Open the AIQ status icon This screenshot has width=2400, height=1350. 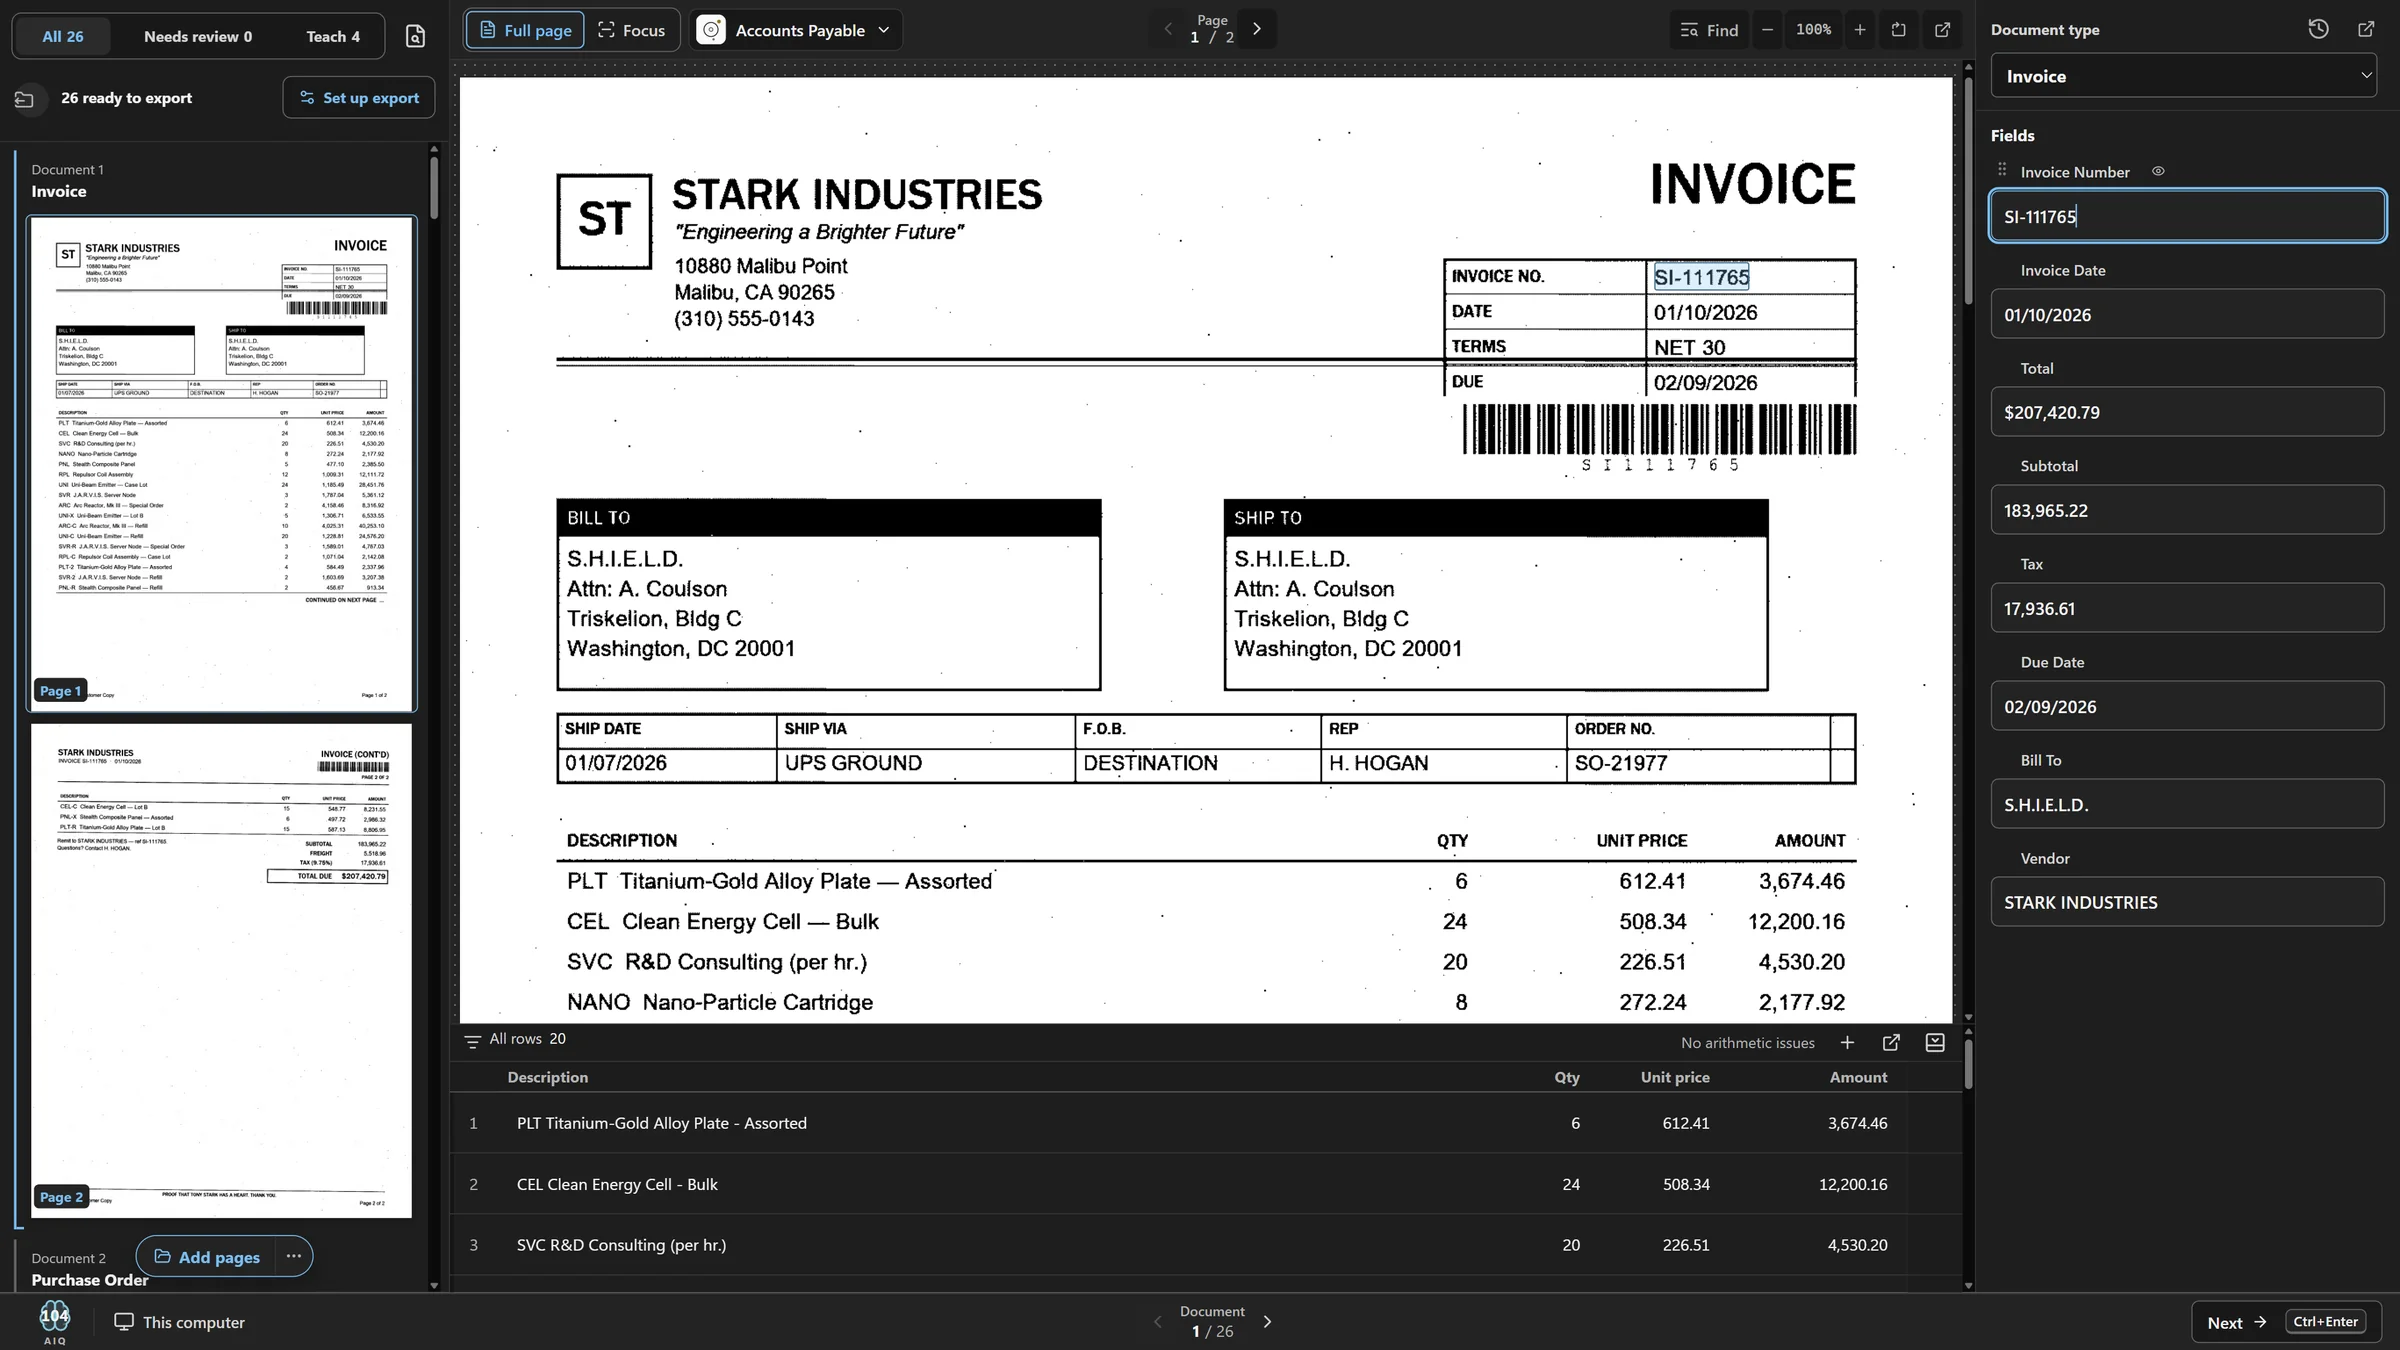(55, 1321)
